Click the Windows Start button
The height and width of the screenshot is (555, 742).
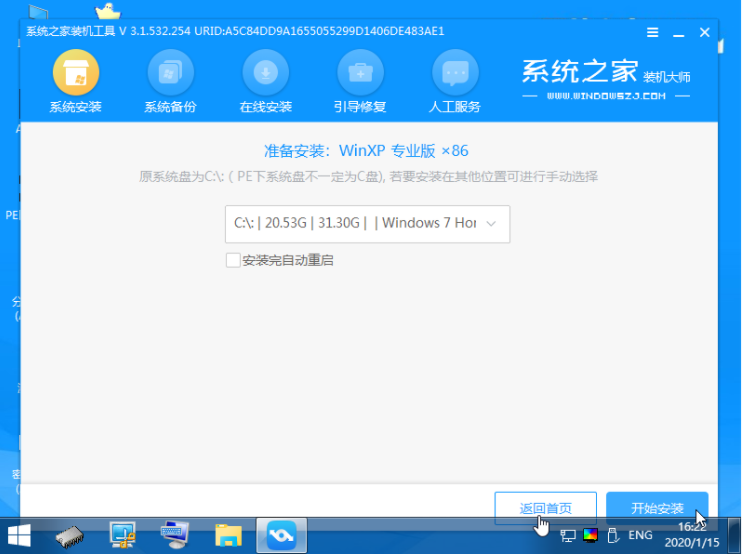point(19,535)
